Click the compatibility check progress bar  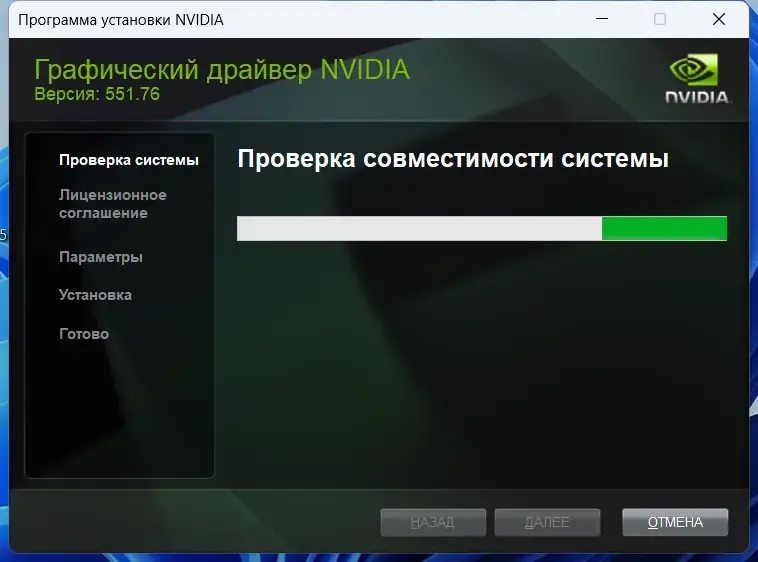pyautogui.click(x=481, y=228)
